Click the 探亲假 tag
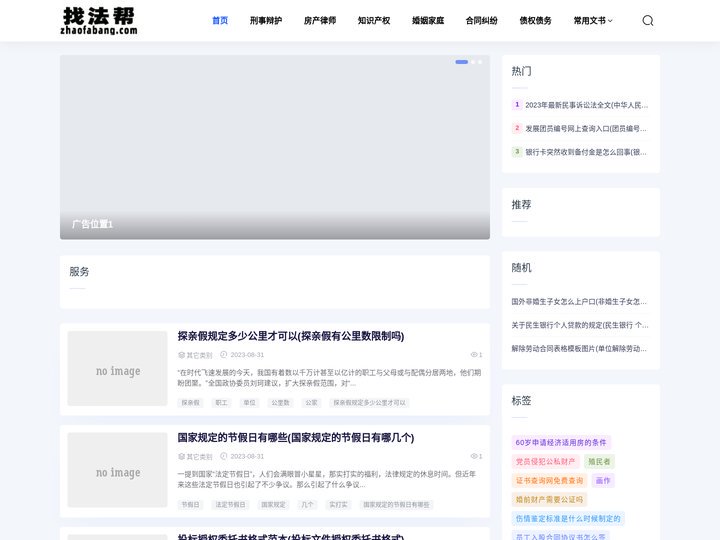This screenshot has width=720, height=540. (x=191, y=403)
